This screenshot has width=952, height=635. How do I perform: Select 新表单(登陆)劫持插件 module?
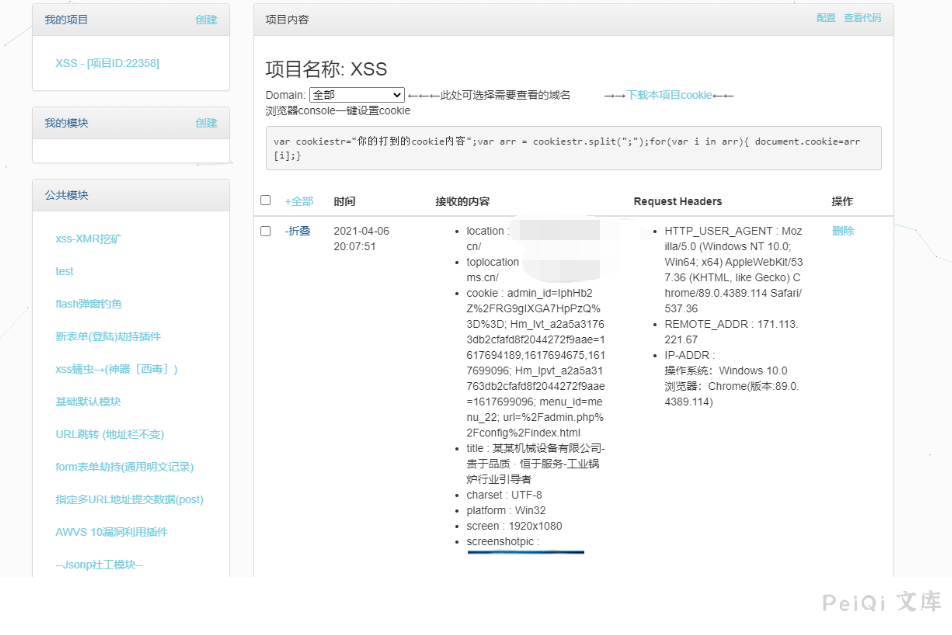(108, 337)
